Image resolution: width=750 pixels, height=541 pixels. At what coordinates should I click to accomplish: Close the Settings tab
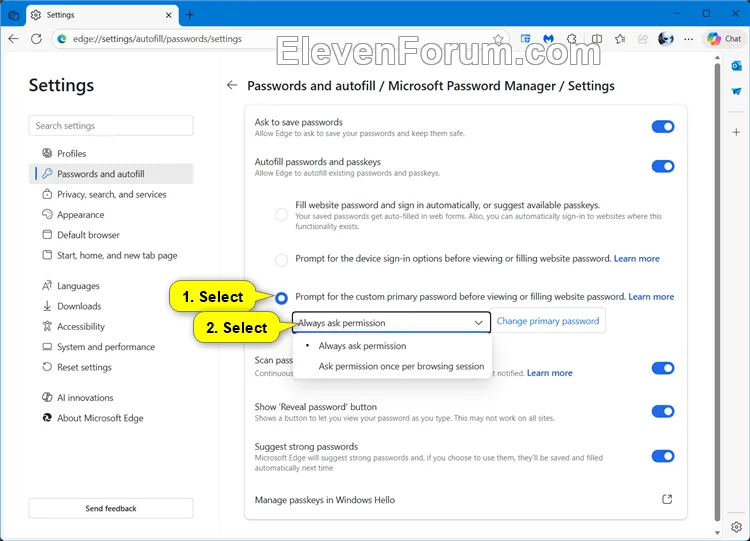(168, 15)
